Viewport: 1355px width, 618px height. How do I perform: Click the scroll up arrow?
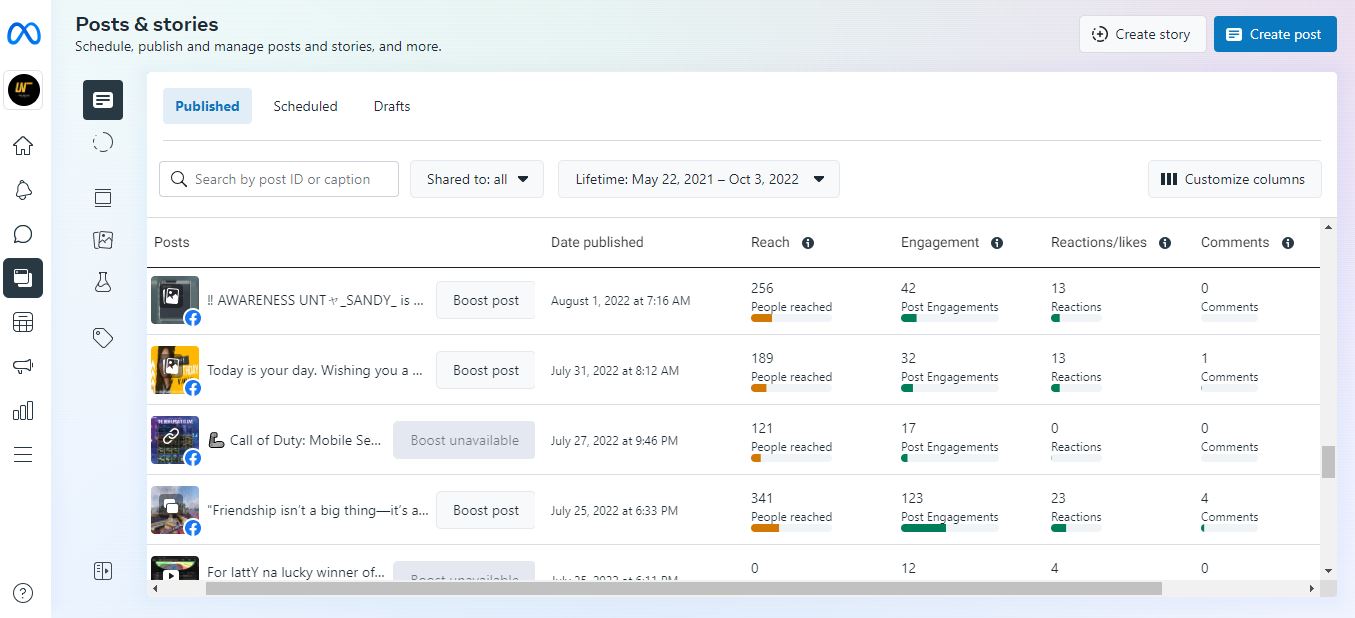[1328, 227]
